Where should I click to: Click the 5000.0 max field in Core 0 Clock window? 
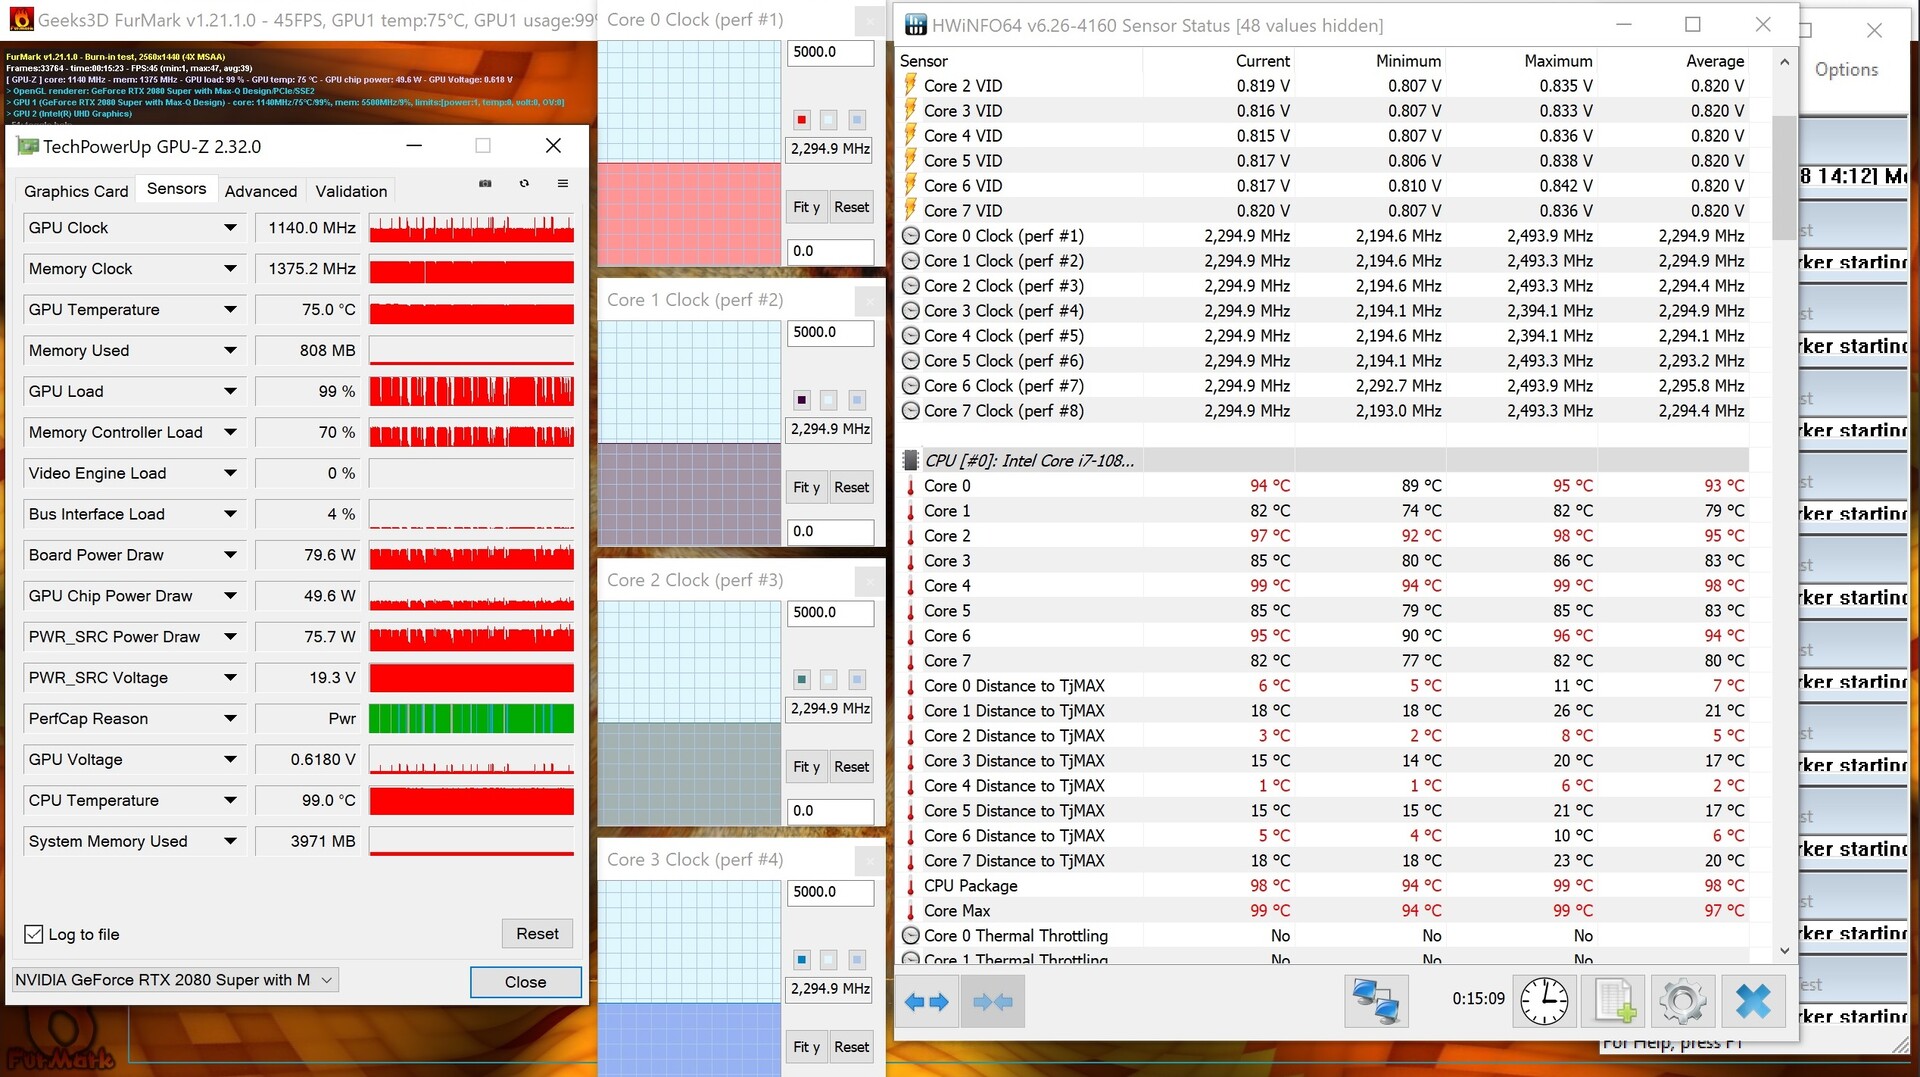(x=830, y=53)
